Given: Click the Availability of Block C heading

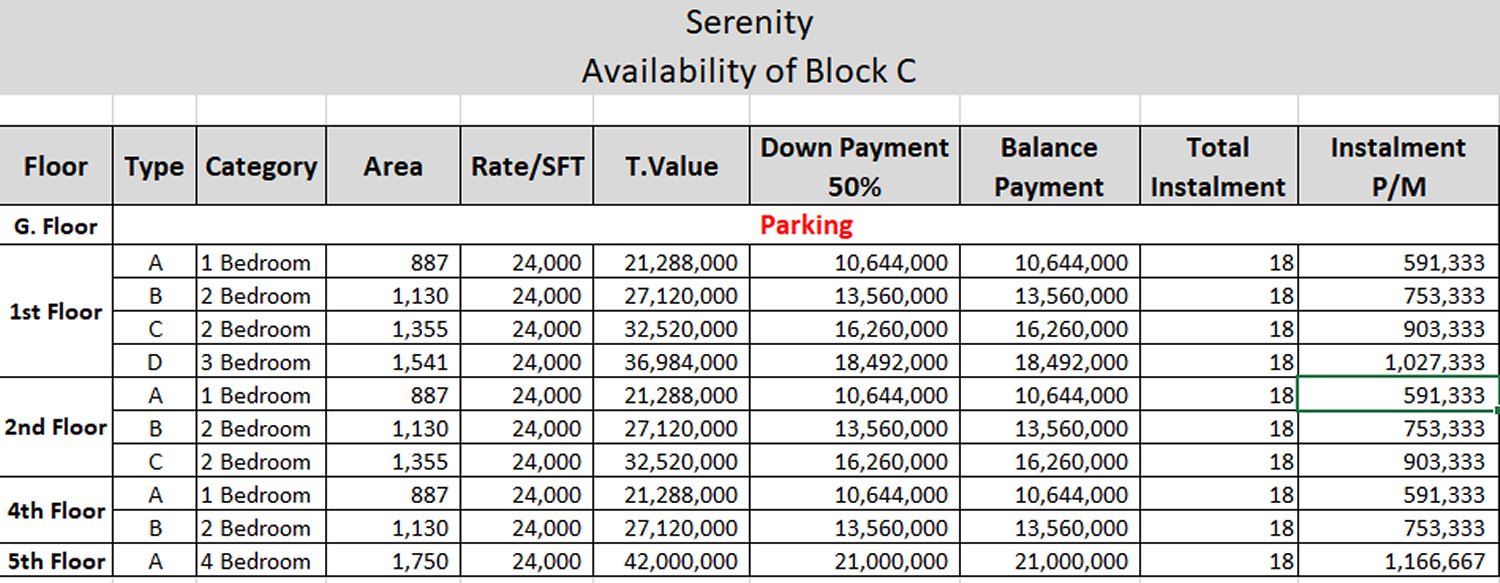Looking at the screenshot, I should pyautogui.click(x=749, y=71).
